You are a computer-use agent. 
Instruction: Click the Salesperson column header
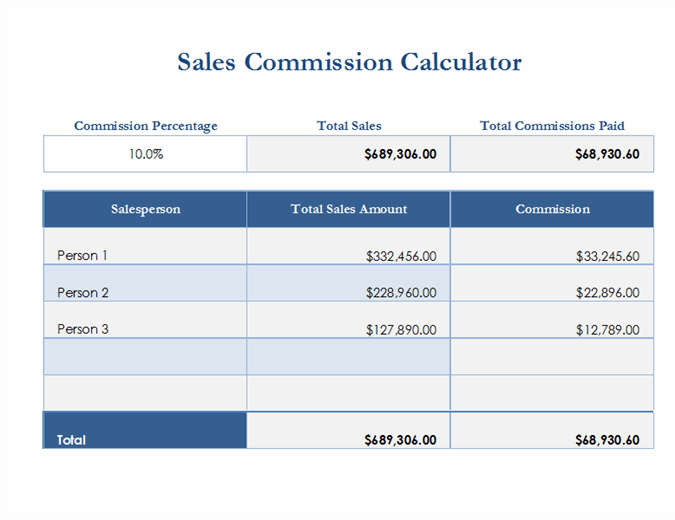pos(145,209)
